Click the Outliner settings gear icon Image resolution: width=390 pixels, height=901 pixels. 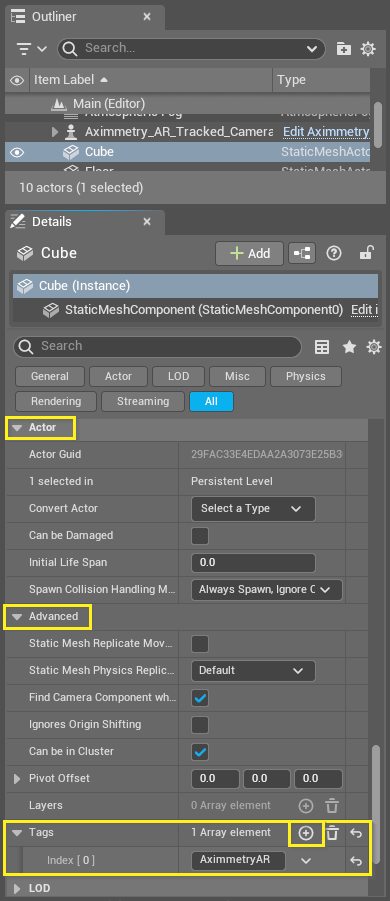[x=368, y=49]
